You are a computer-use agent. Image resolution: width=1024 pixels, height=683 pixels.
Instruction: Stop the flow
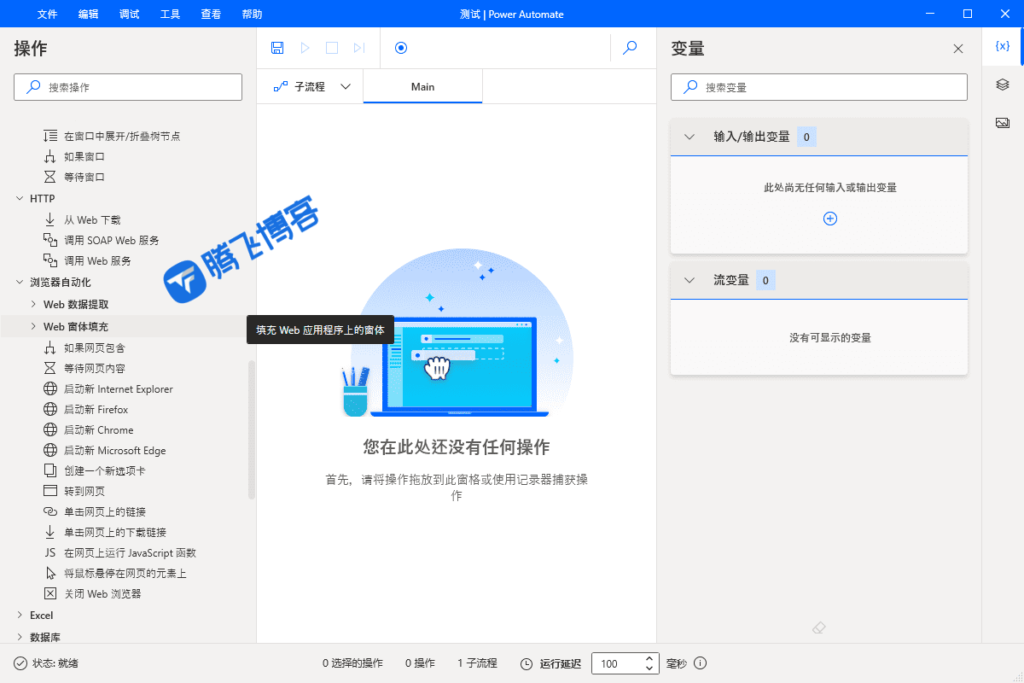pos(331,47)
